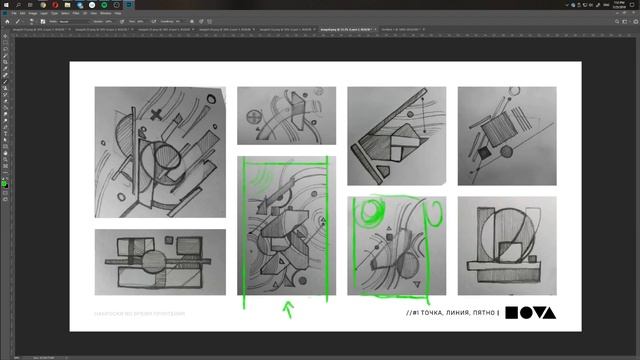
Task: Click the zoom percentage in status bar
Action: (x=17, y=358)
